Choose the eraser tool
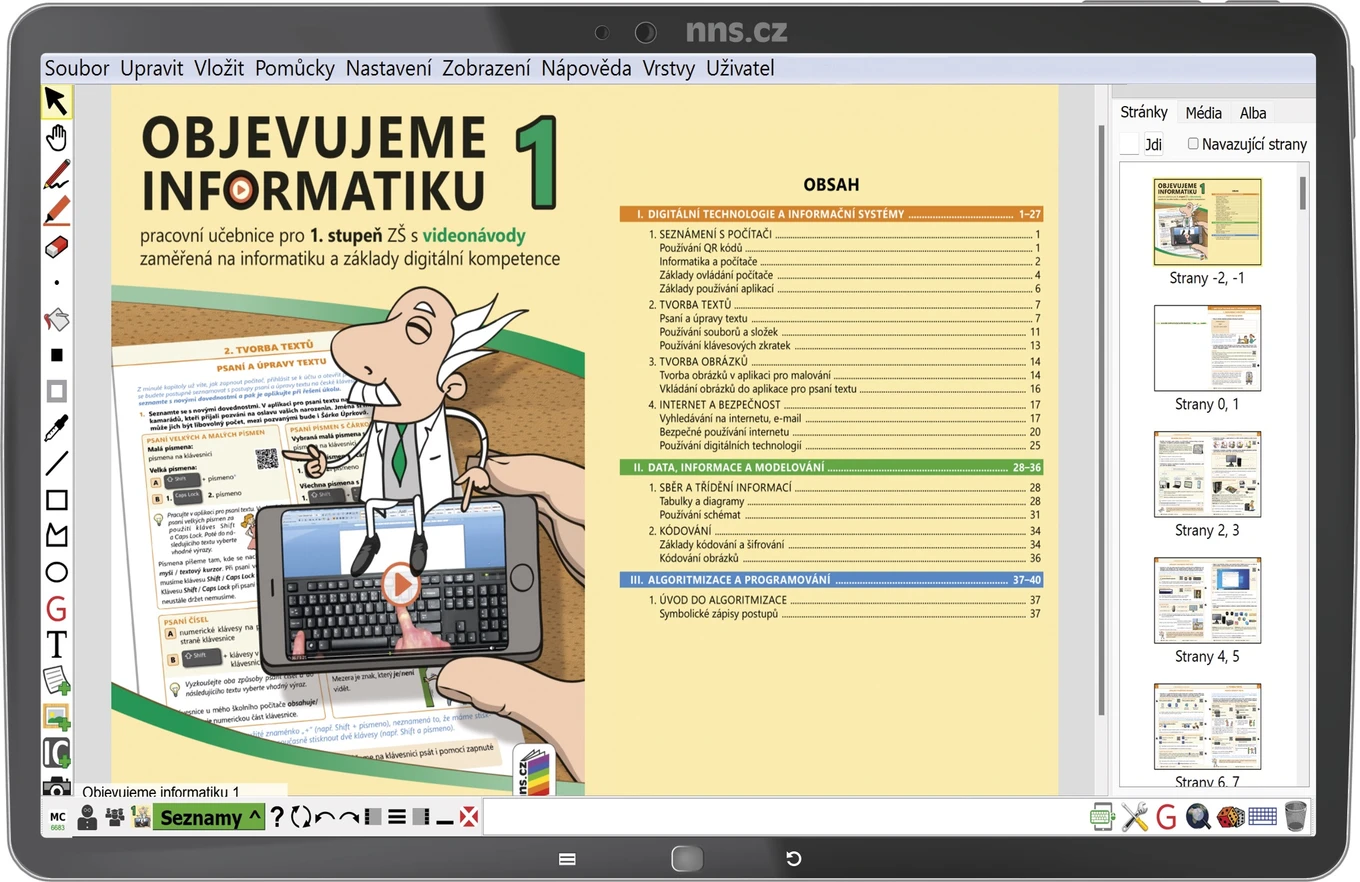Viewport: 1360px width, 882px height. coord(57,246)
